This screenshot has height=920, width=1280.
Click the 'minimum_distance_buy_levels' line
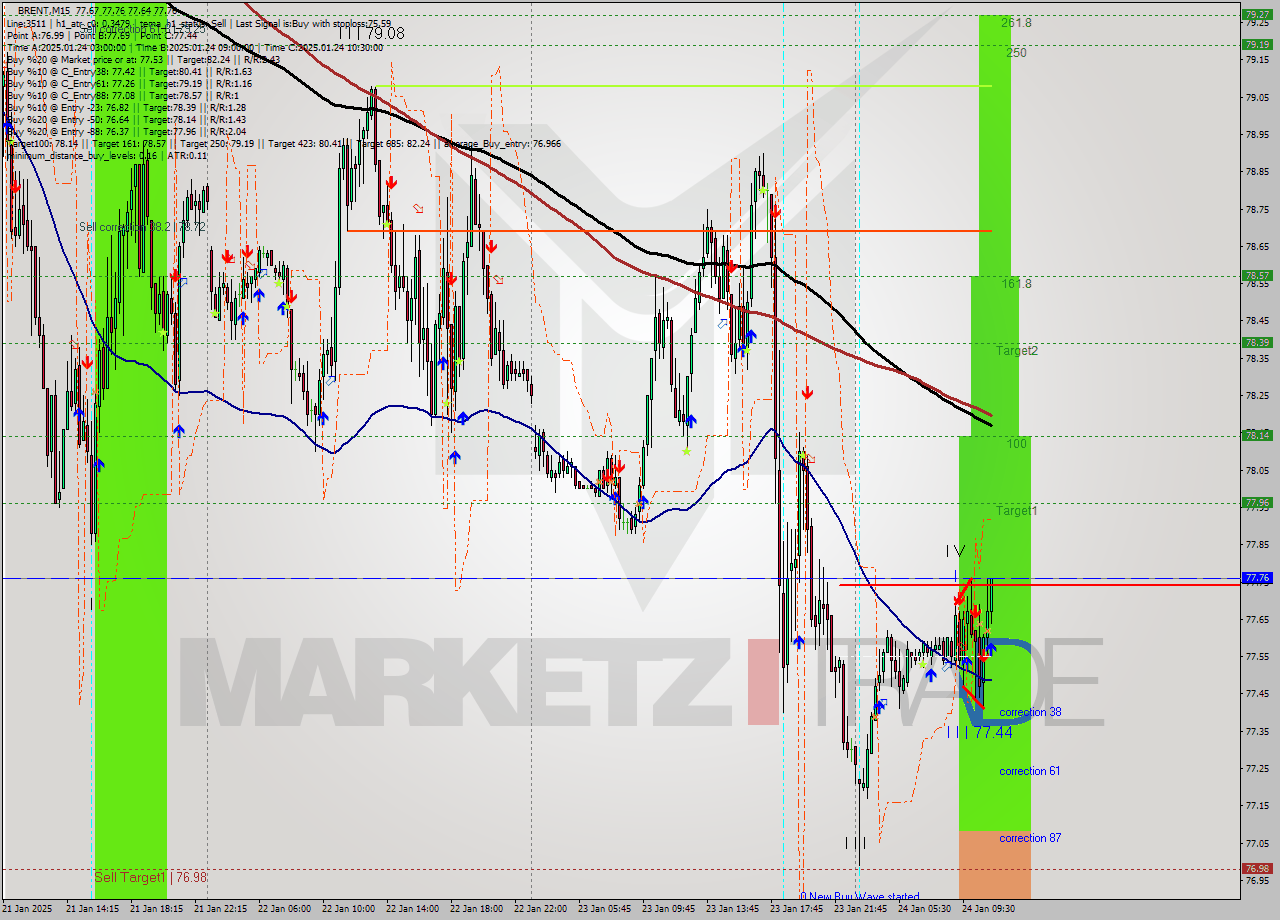click(106, 155)
